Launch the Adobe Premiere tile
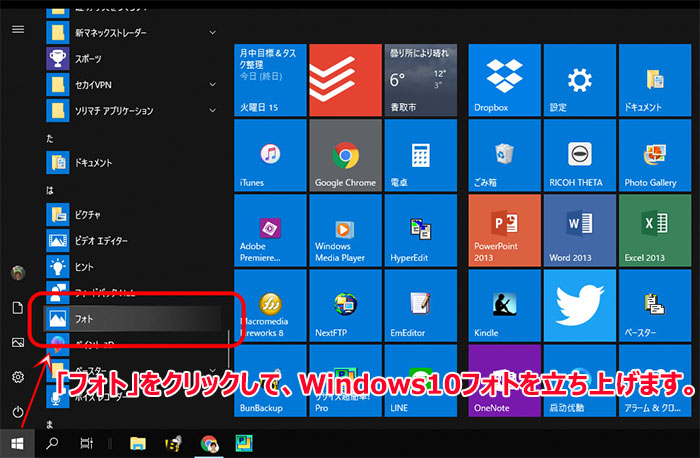 (x=270, y=230)
